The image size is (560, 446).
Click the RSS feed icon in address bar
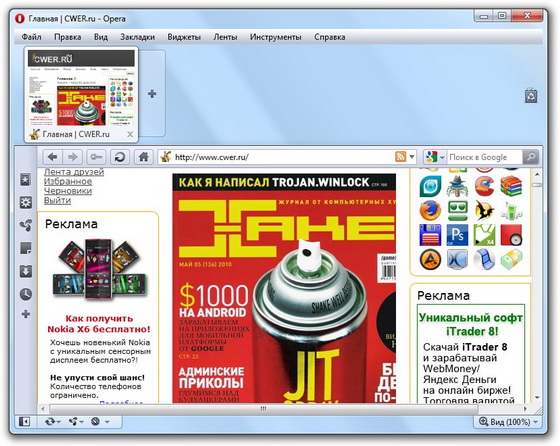pyautogui.click(x=400, y=157)
